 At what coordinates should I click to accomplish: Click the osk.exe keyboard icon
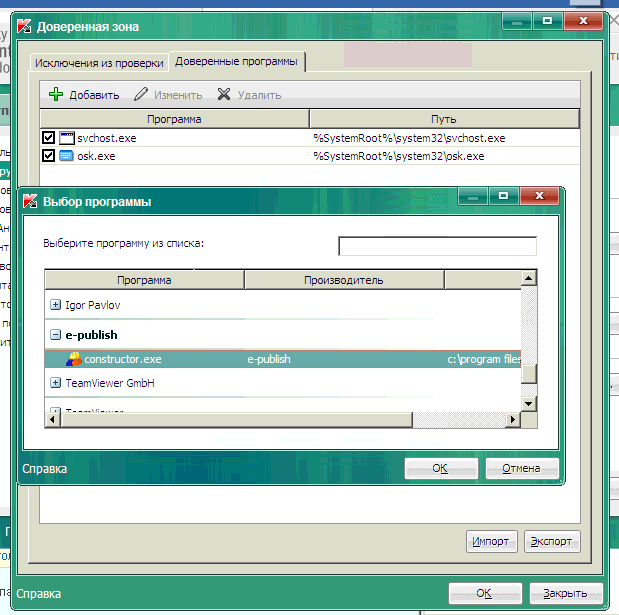pyautogui.click(x=67, y=156)
